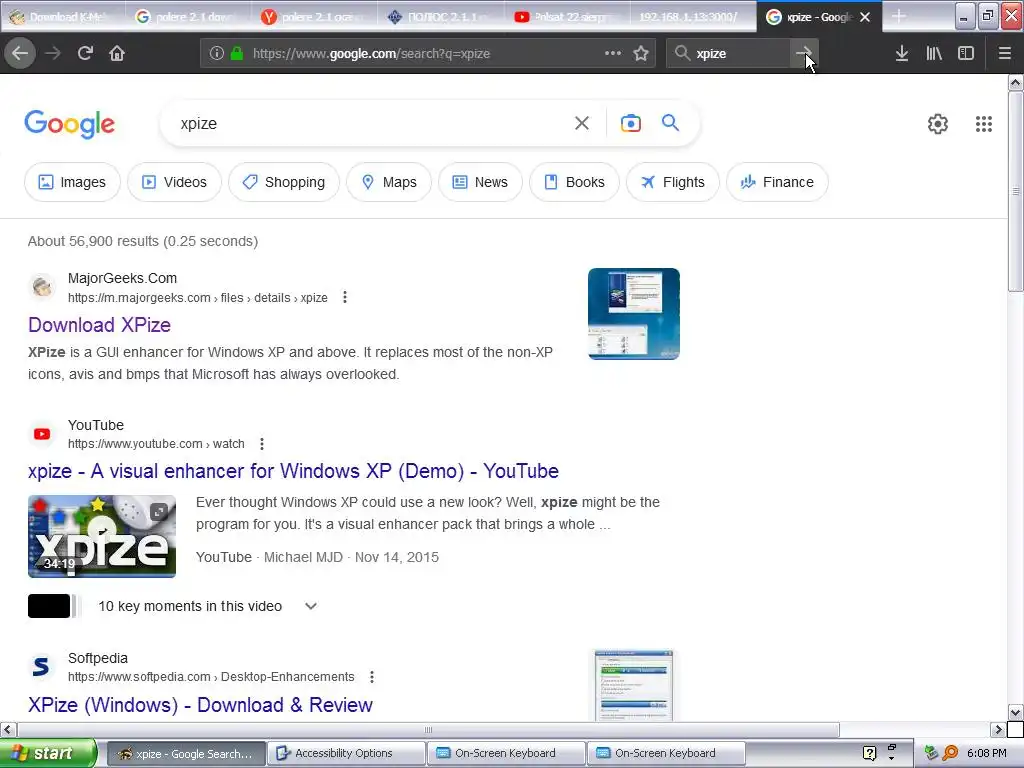Open the xpize video thumbnail
Viewport: 1024px width, 768px height.
pyautogui.click(x=102, y=536)
